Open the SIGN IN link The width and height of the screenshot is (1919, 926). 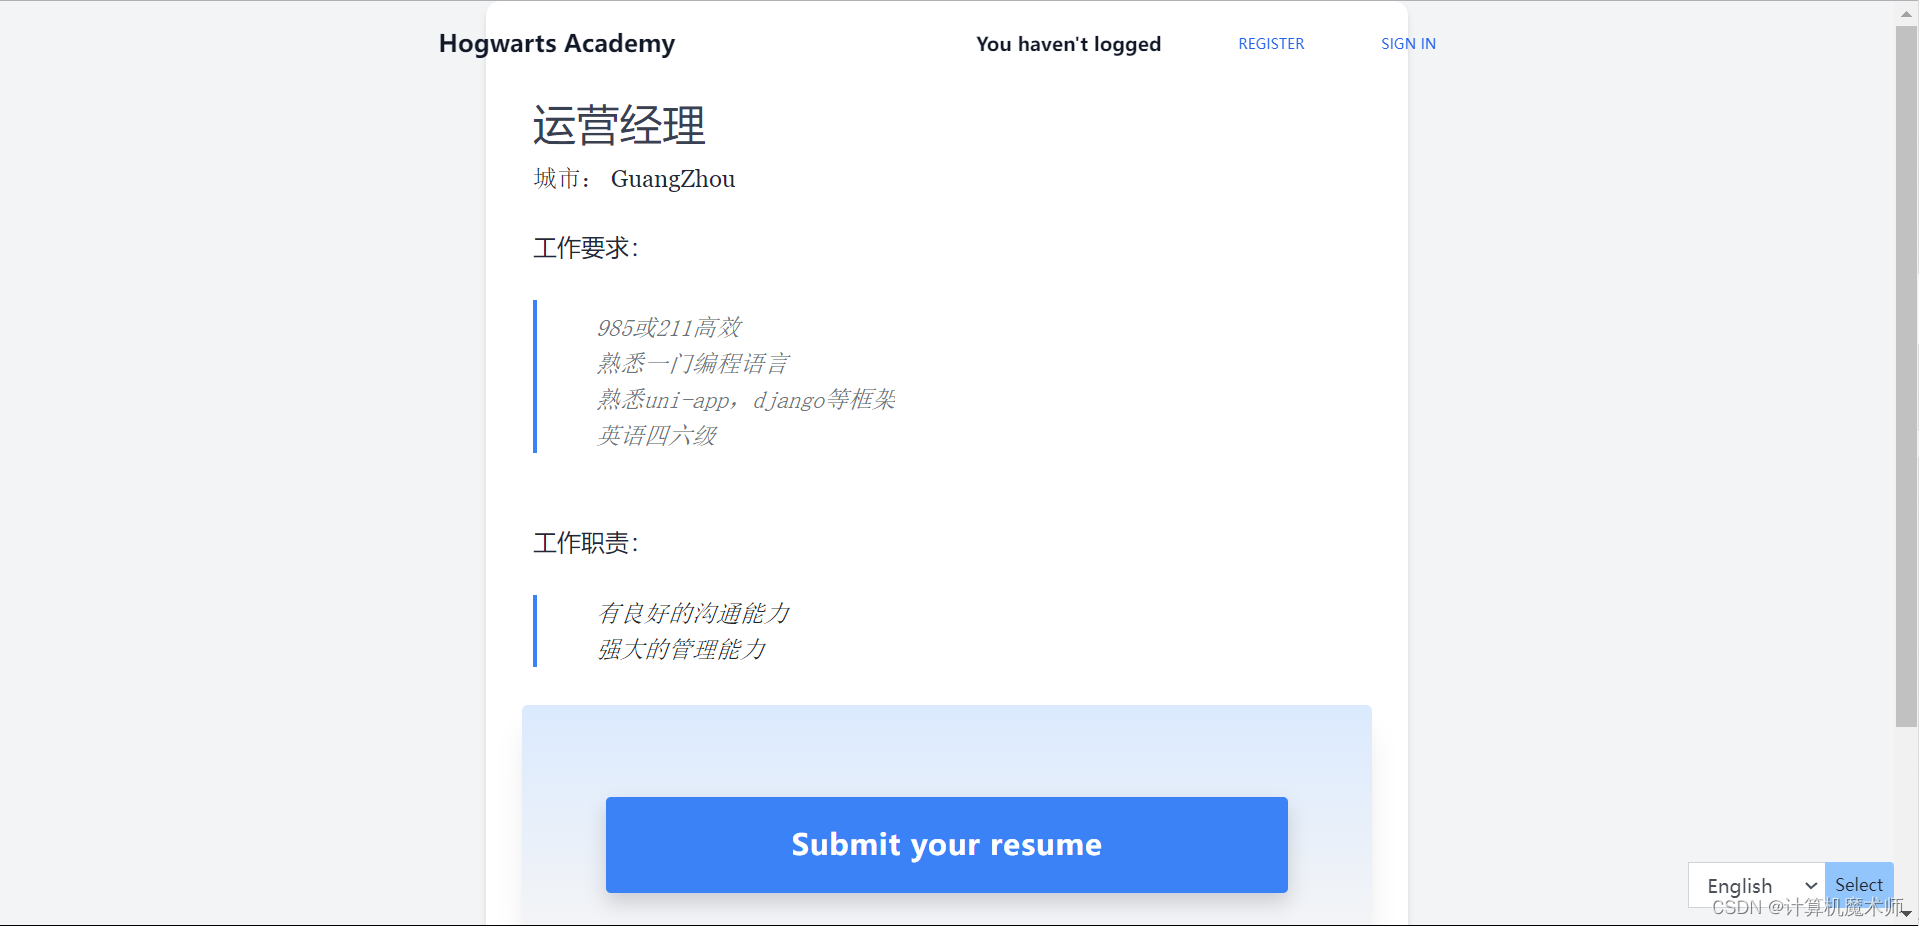(x=1407, y=43)
